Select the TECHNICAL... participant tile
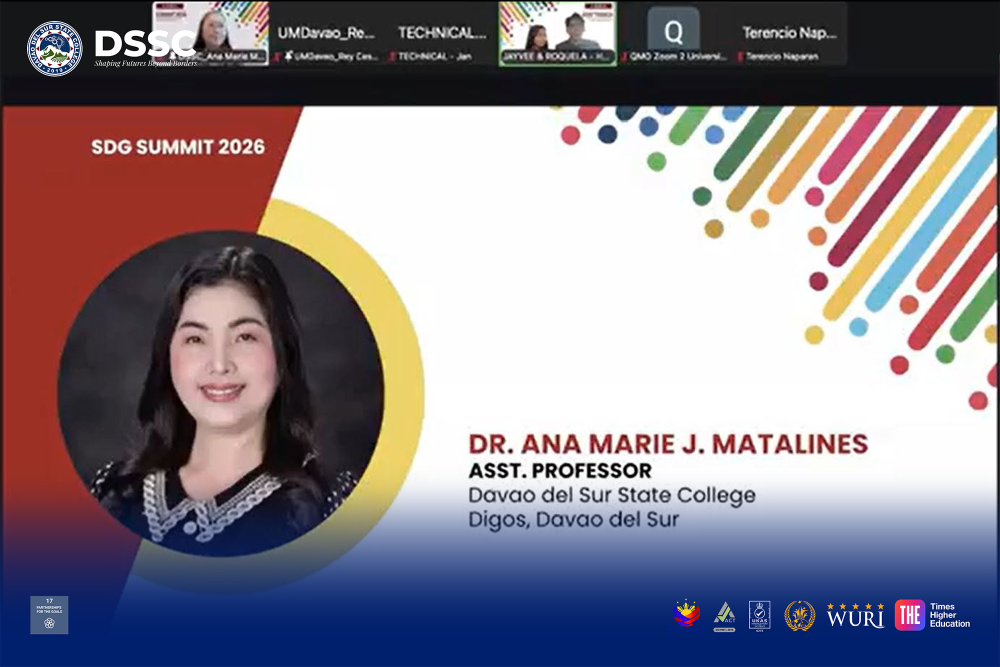Image resolution: width=1000 pixels, height=667 pixels. (x=441, y=33)
